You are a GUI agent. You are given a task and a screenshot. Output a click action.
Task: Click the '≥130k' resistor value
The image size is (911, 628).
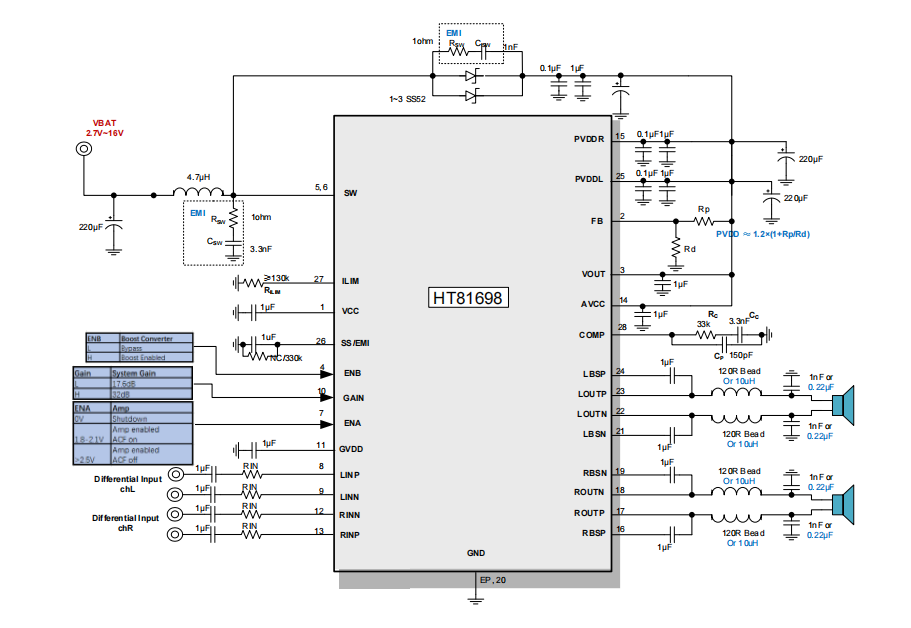click(277, 278)
